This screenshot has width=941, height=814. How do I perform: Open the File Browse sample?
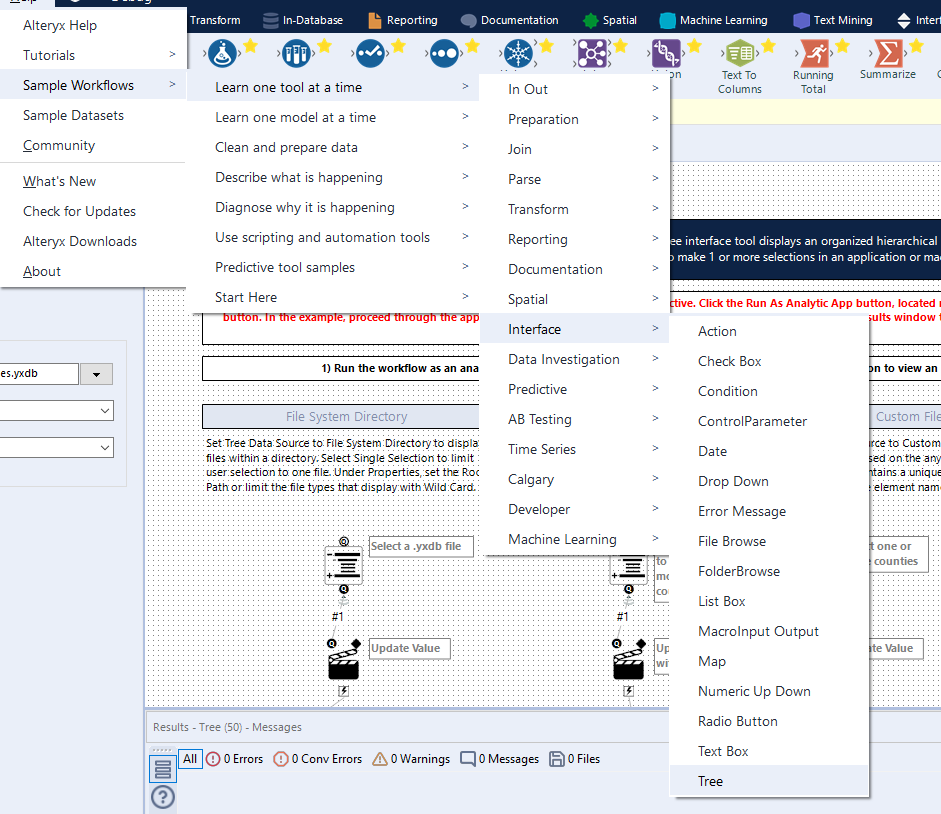[x=769, y=541]
